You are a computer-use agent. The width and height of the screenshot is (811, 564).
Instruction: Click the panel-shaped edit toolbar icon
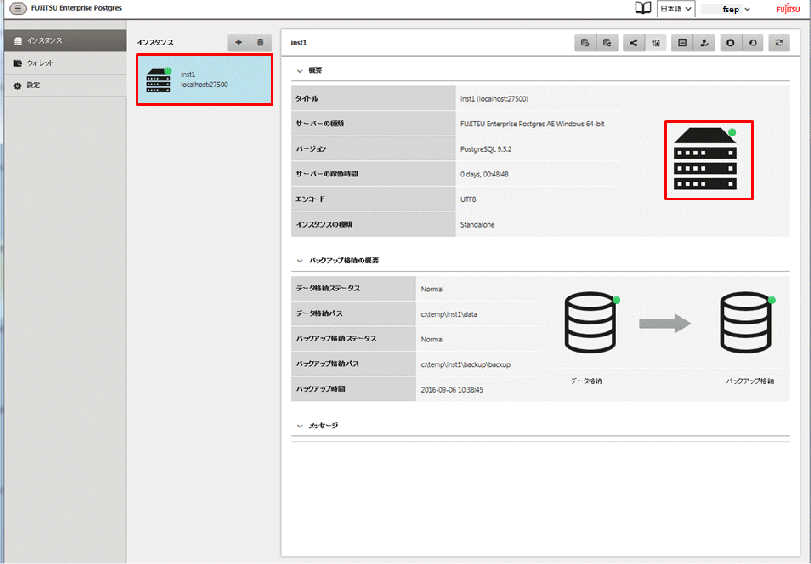click(x=682, y=43)
